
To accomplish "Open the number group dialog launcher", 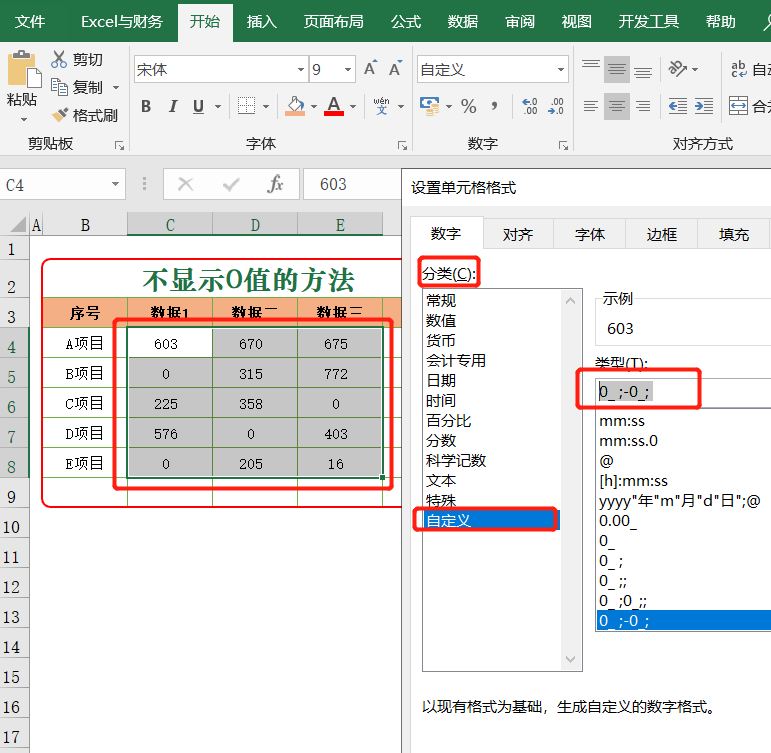I will [x=563, y=146].
